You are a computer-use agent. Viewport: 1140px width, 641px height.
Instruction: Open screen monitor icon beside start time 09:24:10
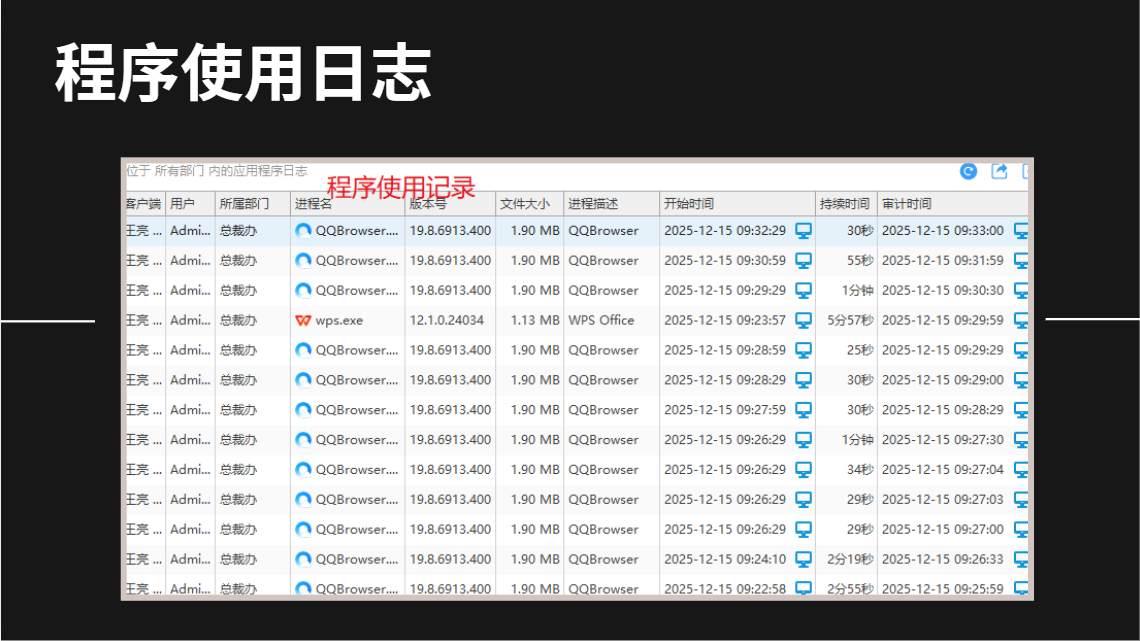pyautogui.click(x=803, y=560)
